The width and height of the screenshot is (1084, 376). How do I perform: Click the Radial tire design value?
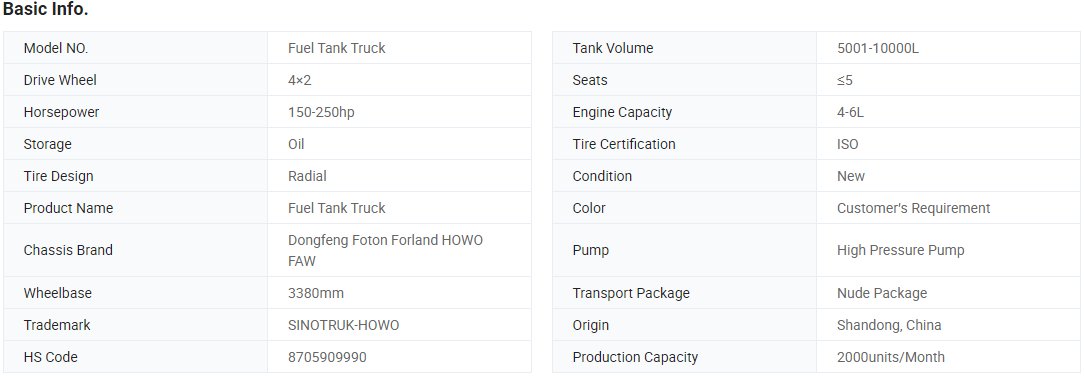point(307,176)
